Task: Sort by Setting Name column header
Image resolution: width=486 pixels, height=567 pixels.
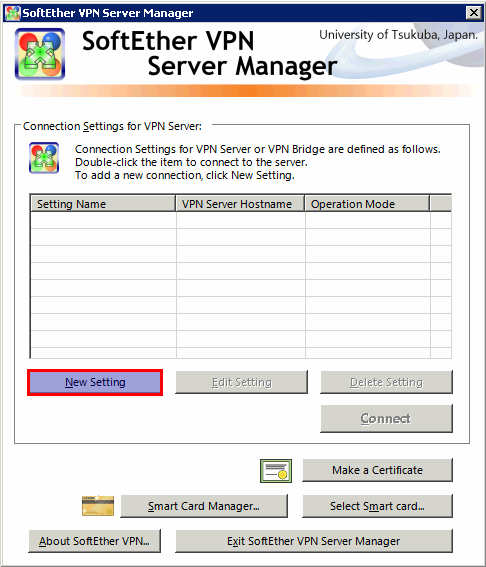Action: [103, 204]
